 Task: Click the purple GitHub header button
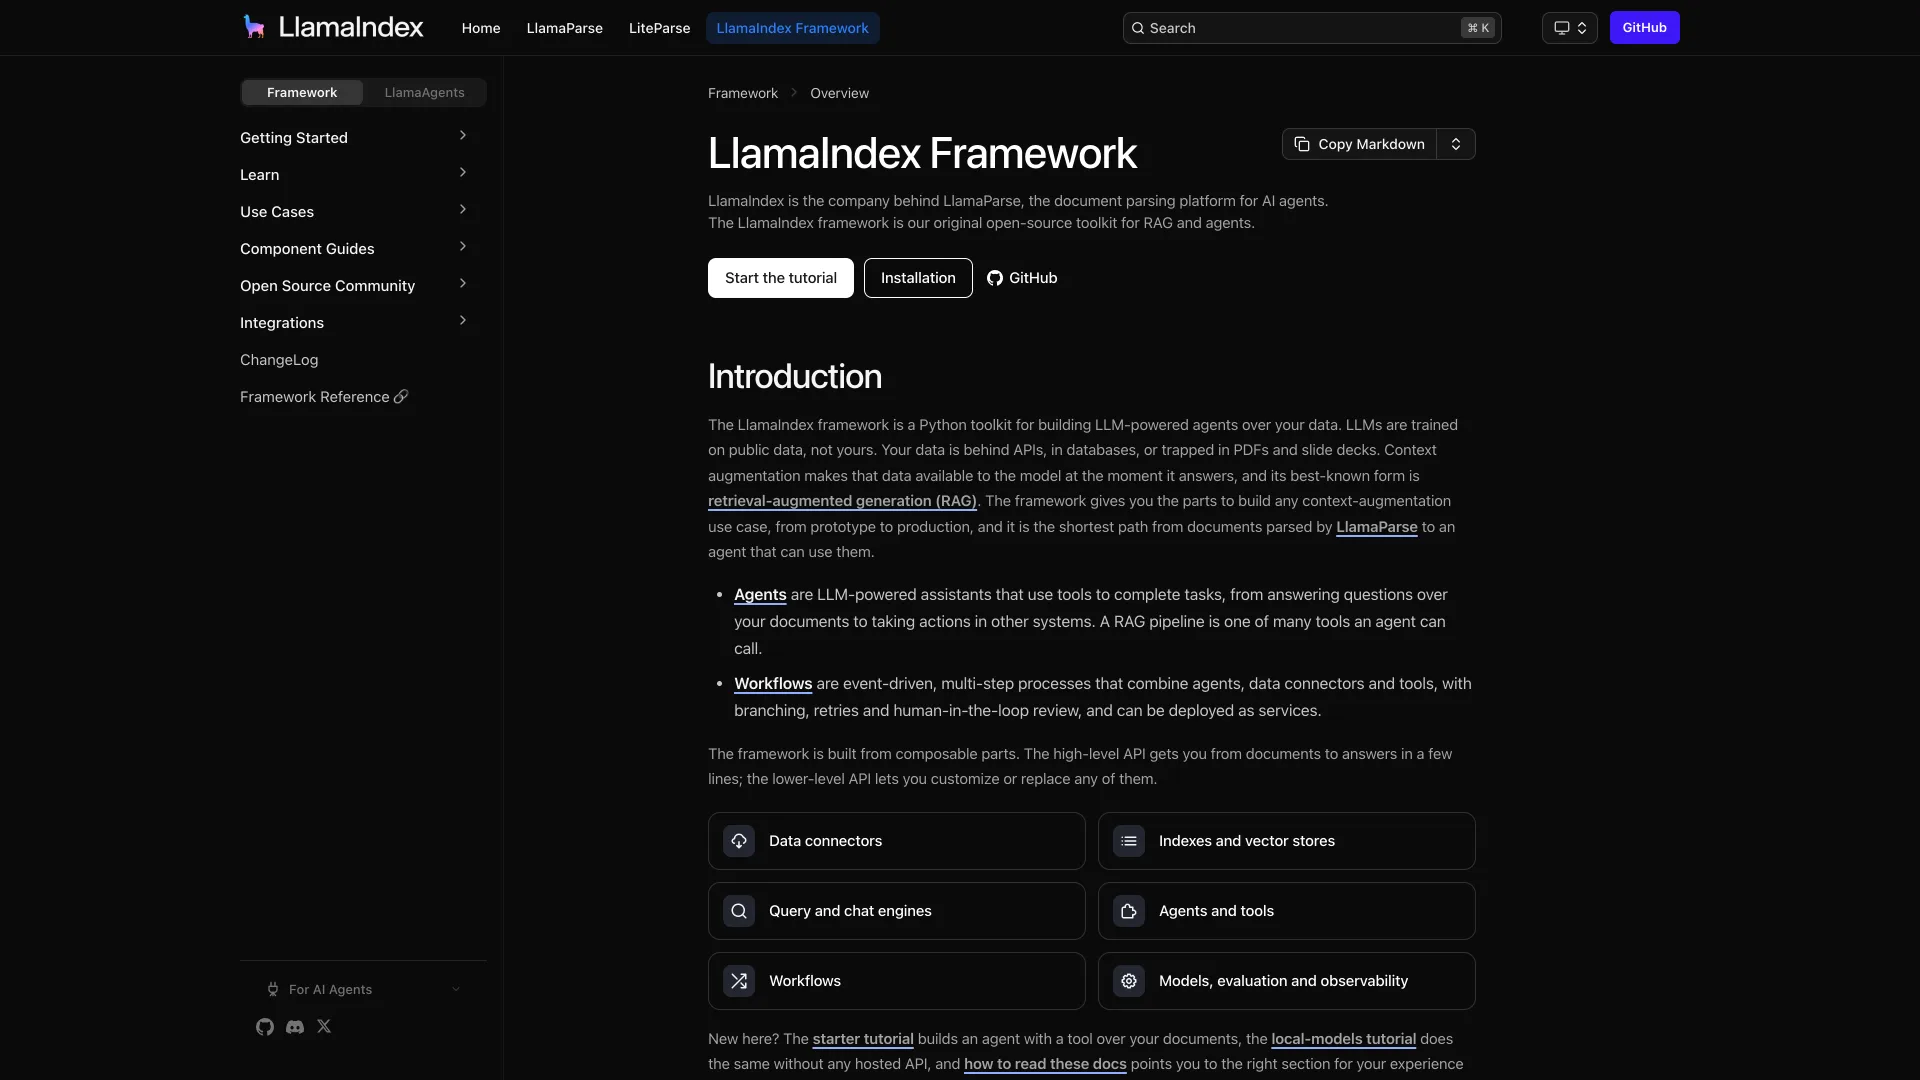coord(1645,28)
